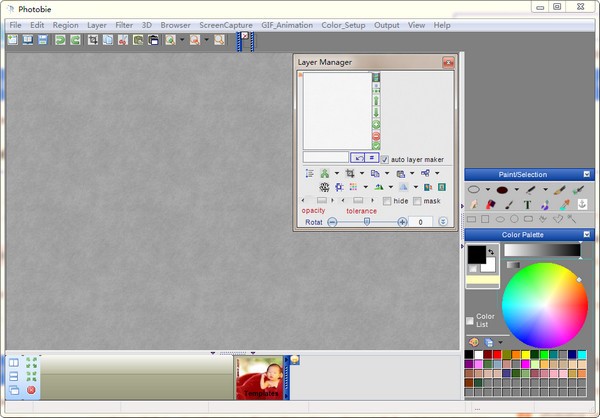
Task: Click the open file book icon
Action: point(28,39)
